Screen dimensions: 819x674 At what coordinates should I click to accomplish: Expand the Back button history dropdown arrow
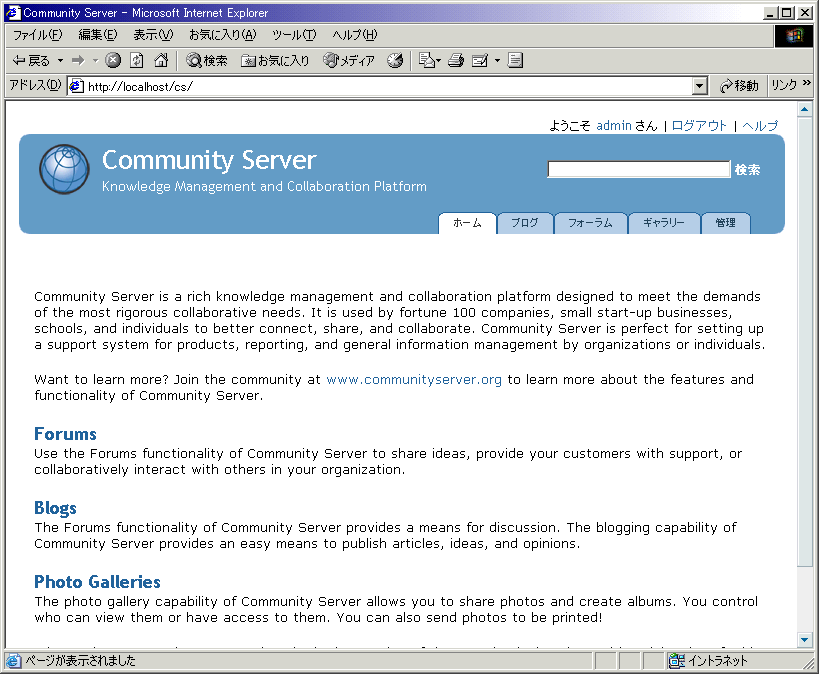61,61
